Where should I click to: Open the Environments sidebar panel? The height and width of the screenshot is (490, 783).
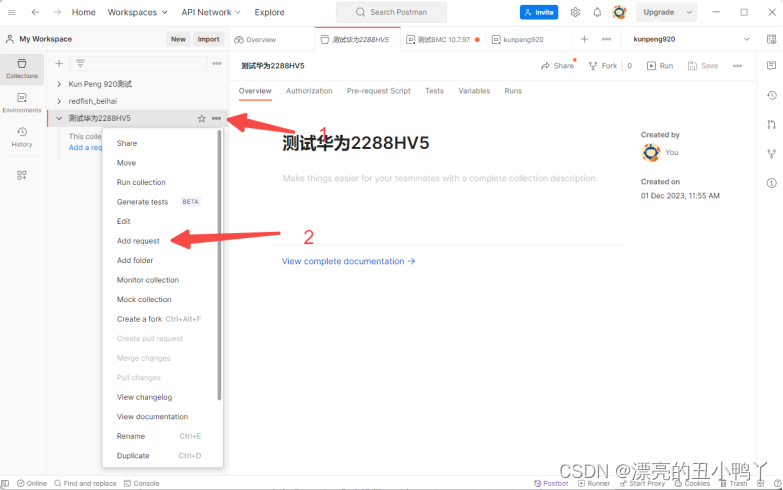(x=22, y=103)
